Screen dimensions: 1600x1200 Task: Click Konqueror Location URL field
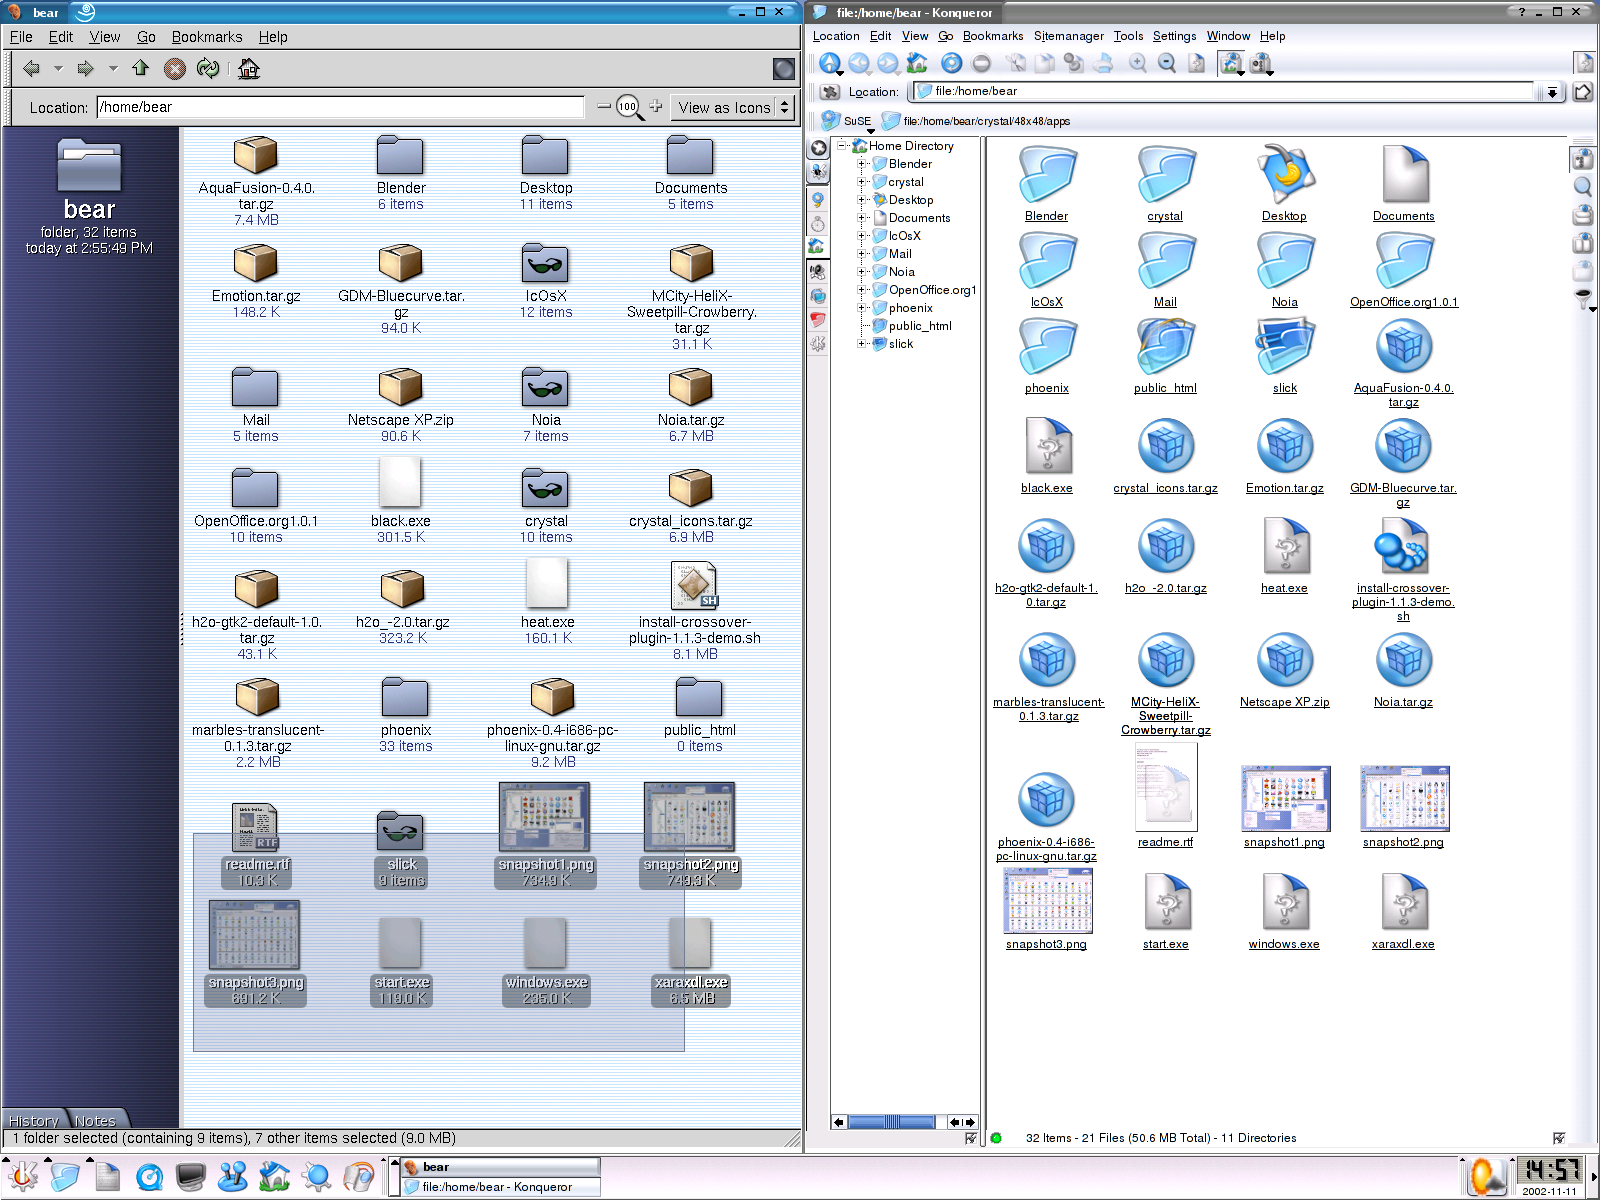[x=1225, y=91]
